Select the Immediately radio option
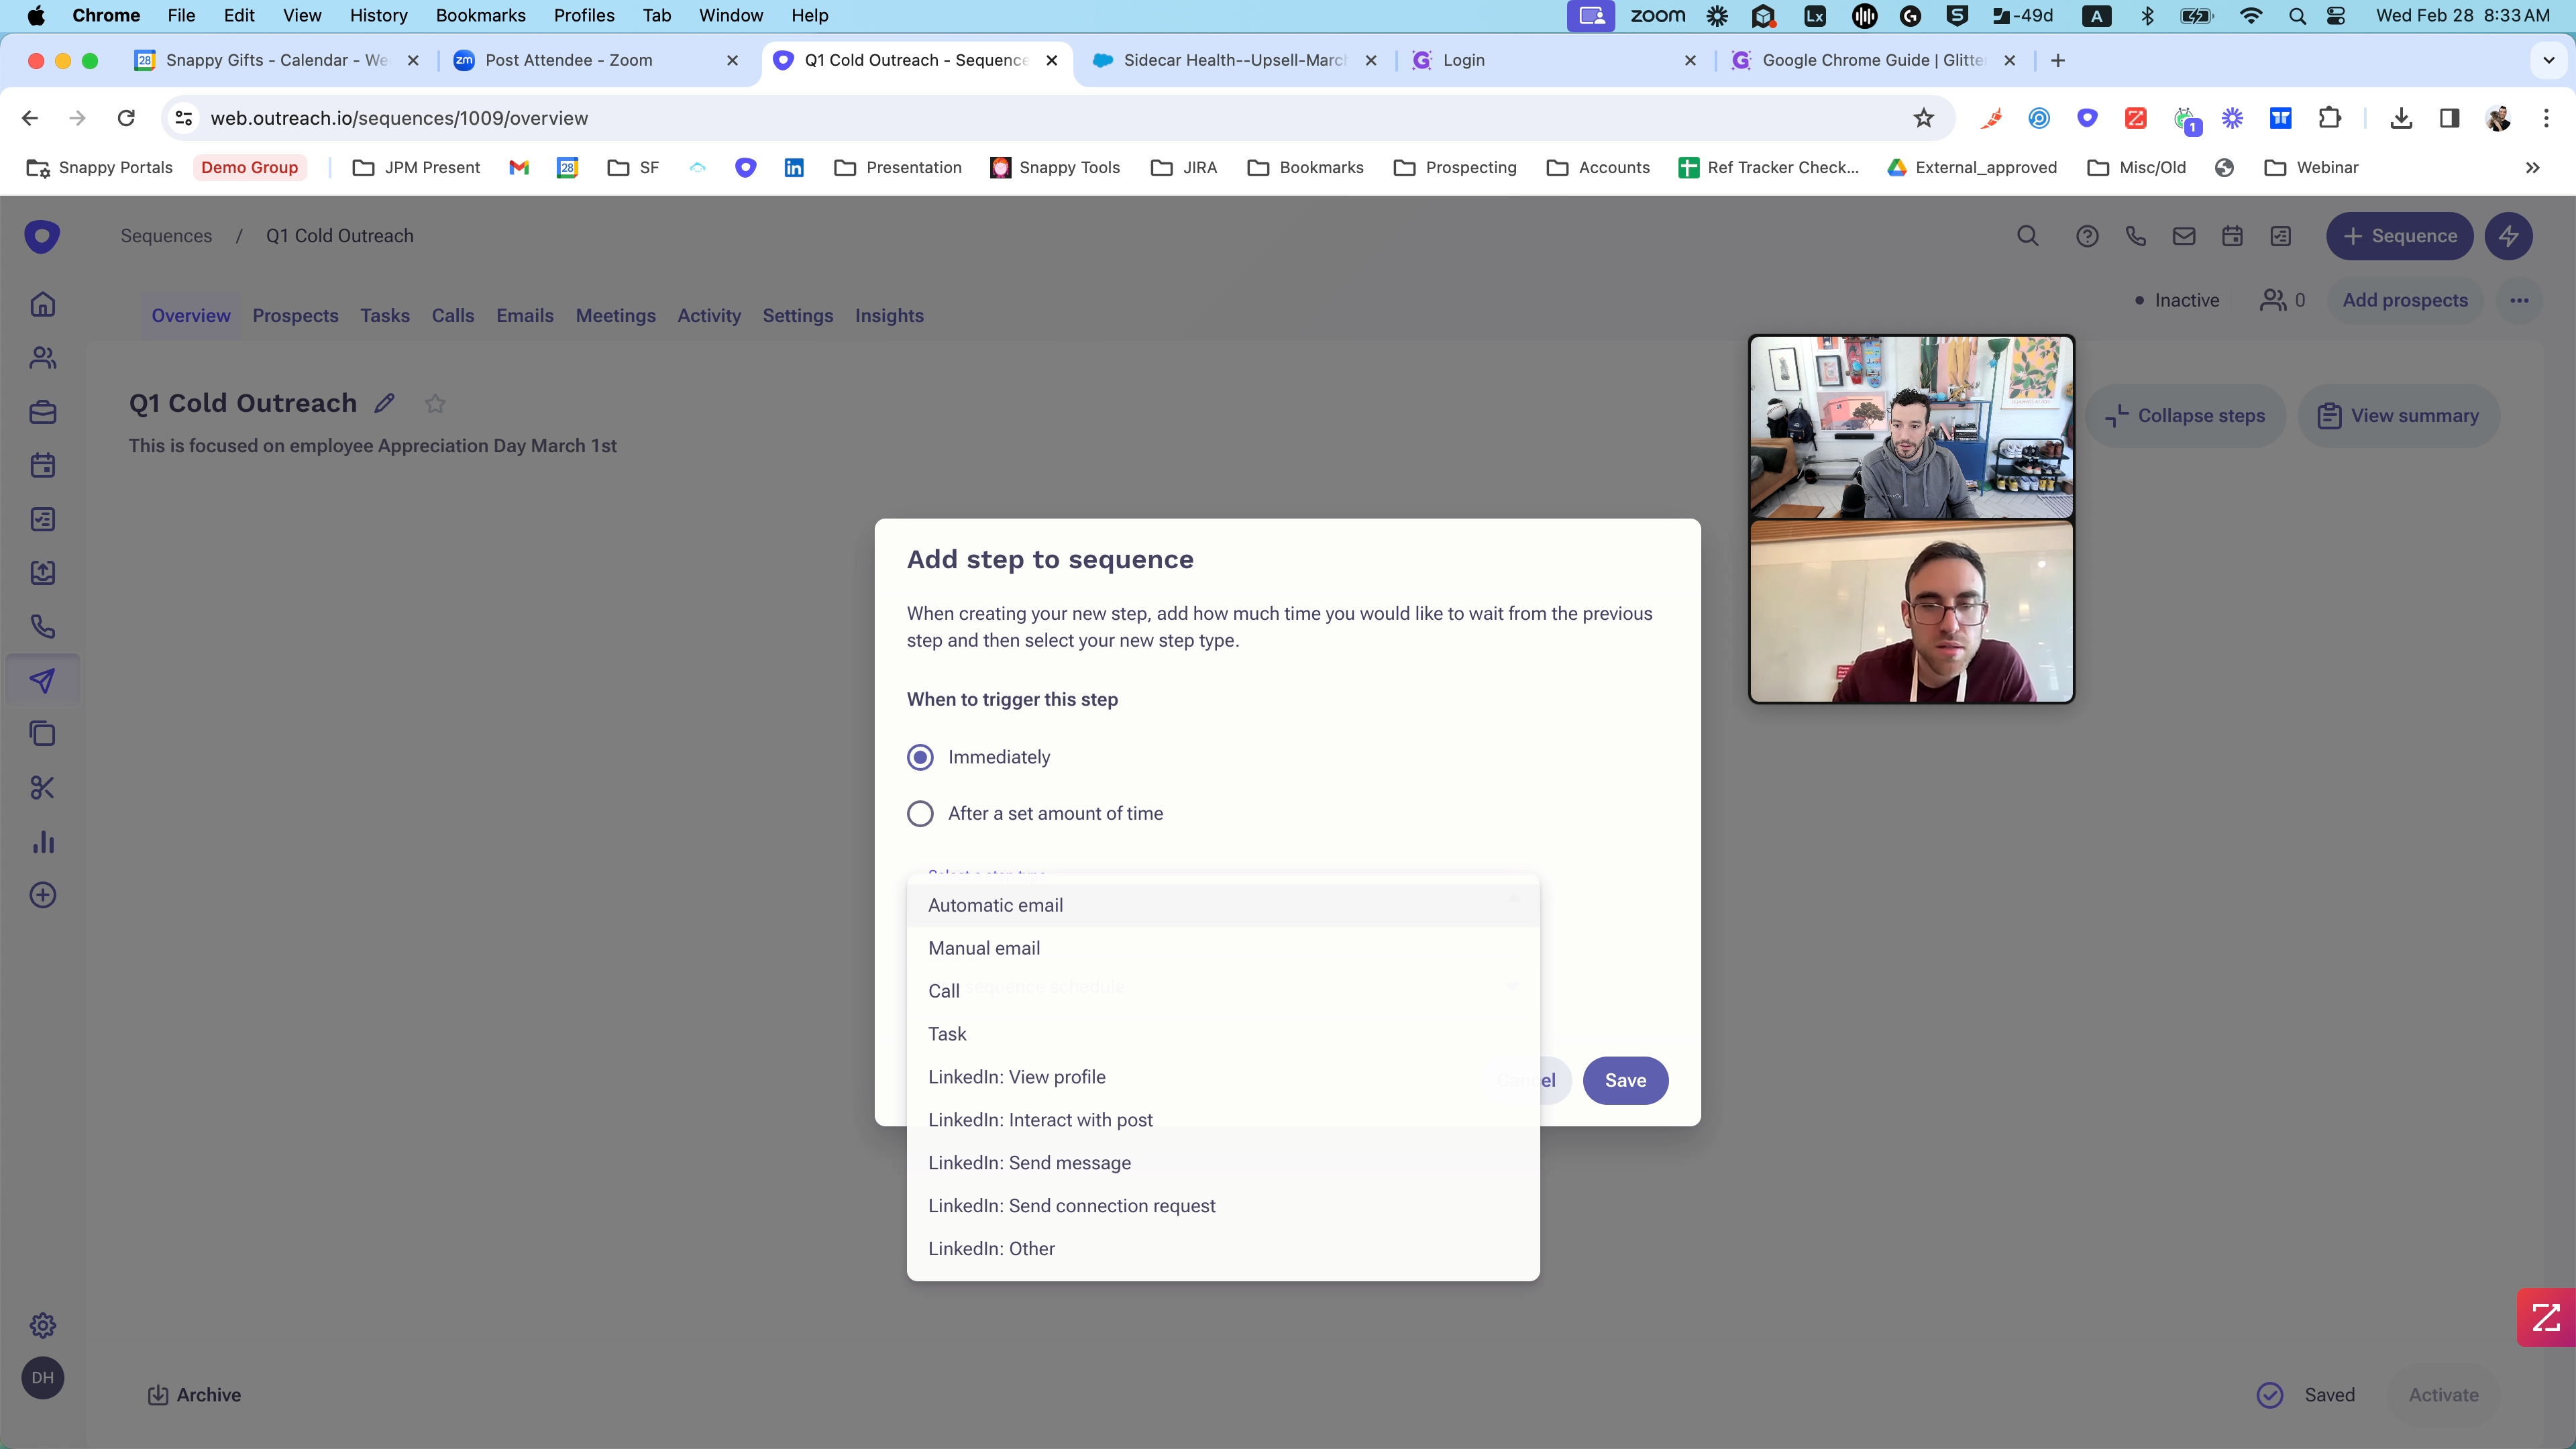The image size is (2576, 1449). [x=920, y=757]
